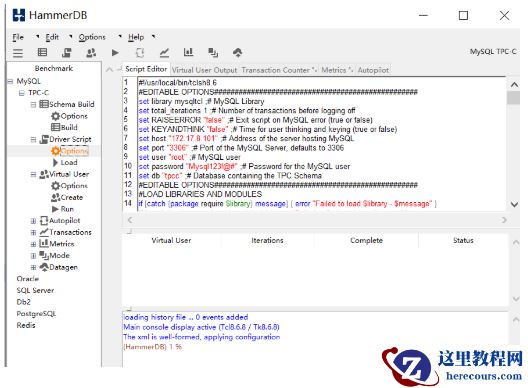Click the autopilot toolbar icon

[x=140, y=53]
